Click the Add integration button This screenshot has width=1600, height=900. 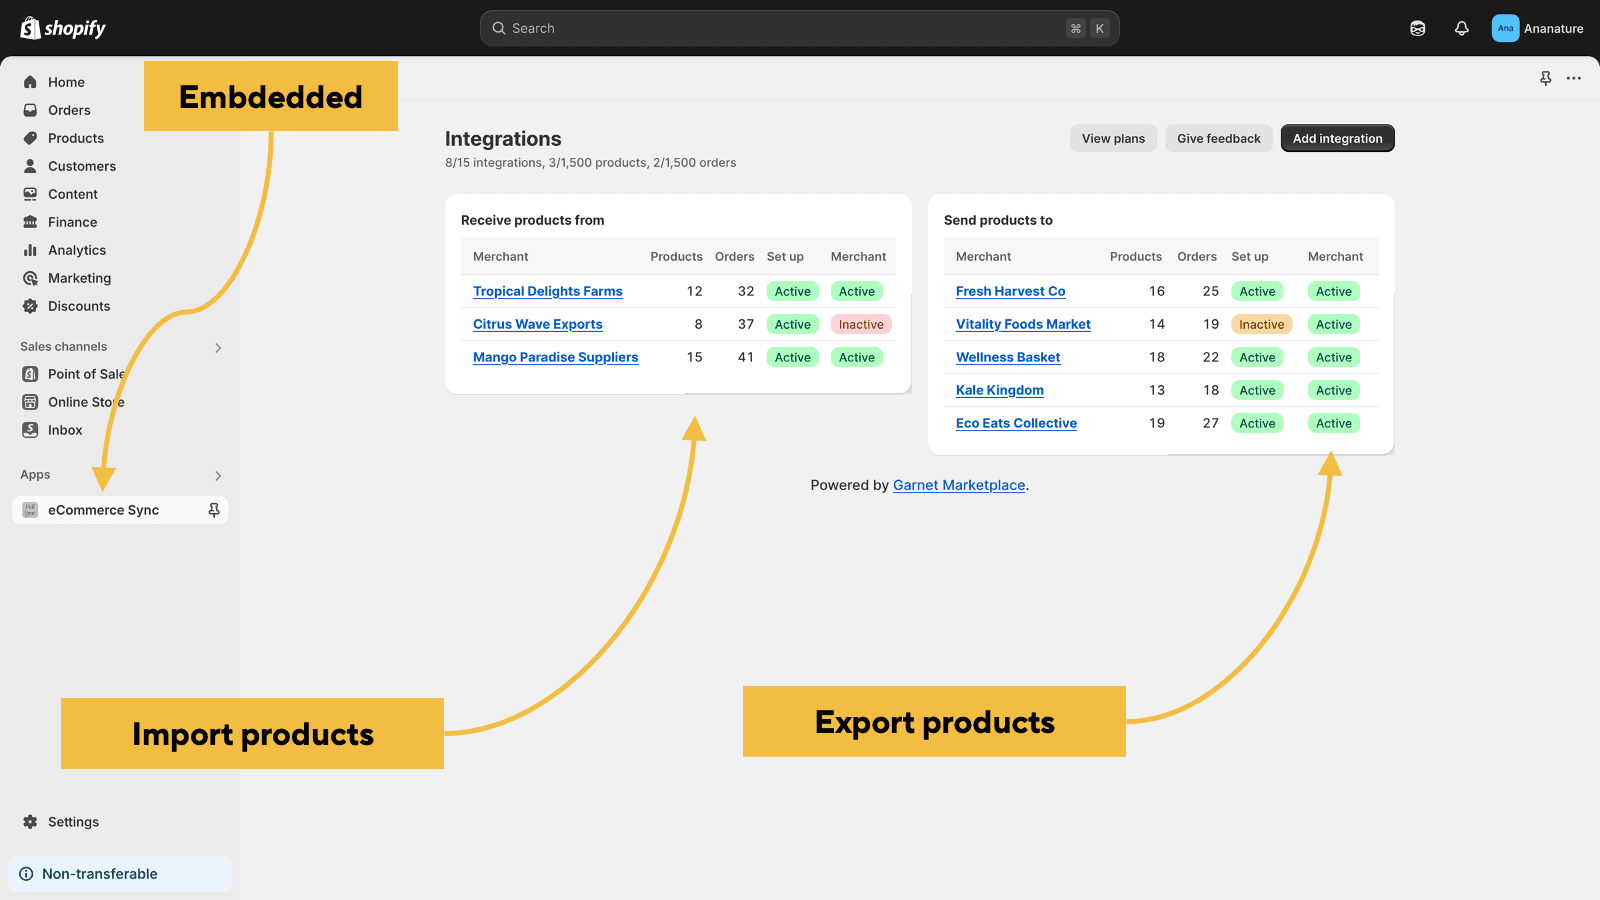click(1337, 138)
